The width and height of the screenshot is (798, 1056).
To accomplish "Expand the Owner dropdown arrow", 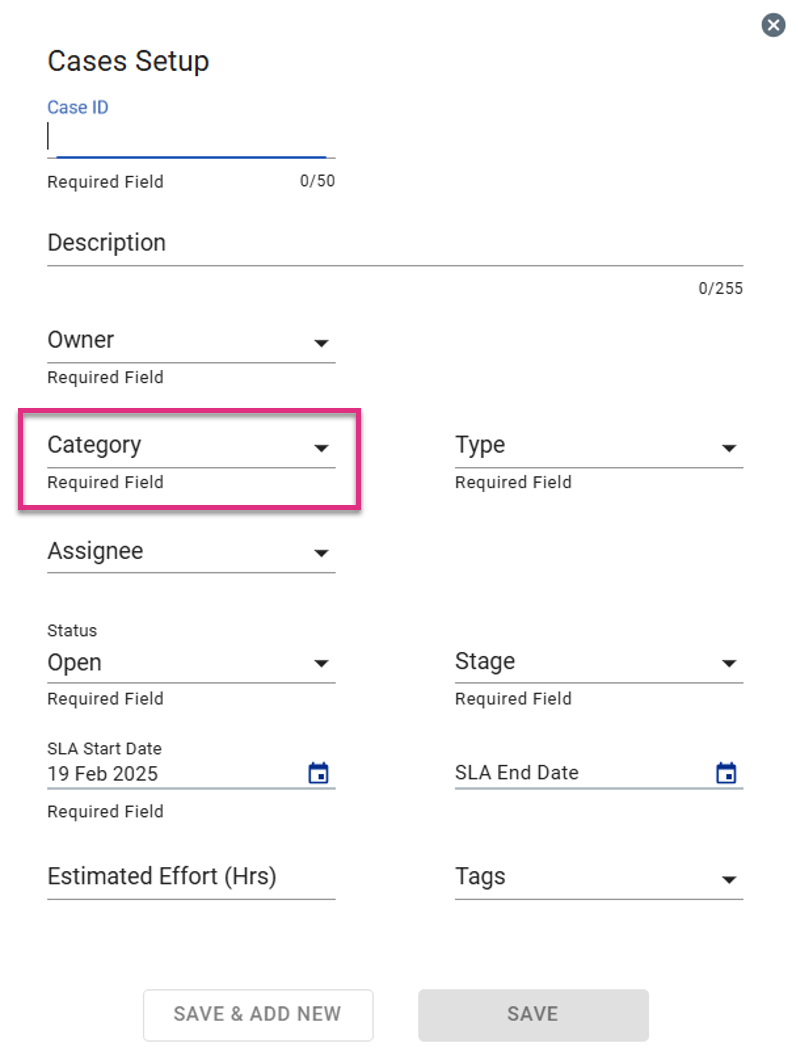I will tap(321, 343).
